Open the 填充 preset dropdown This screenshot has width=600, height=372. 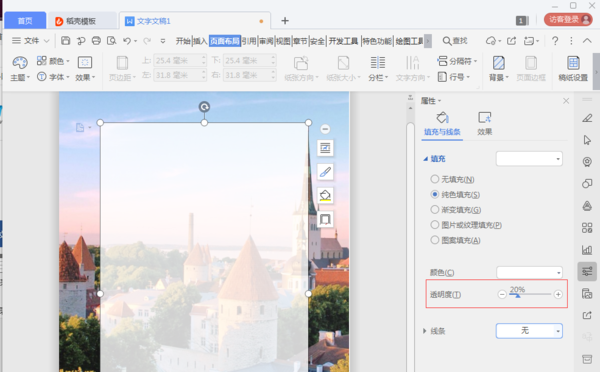[x=529, y=158]
